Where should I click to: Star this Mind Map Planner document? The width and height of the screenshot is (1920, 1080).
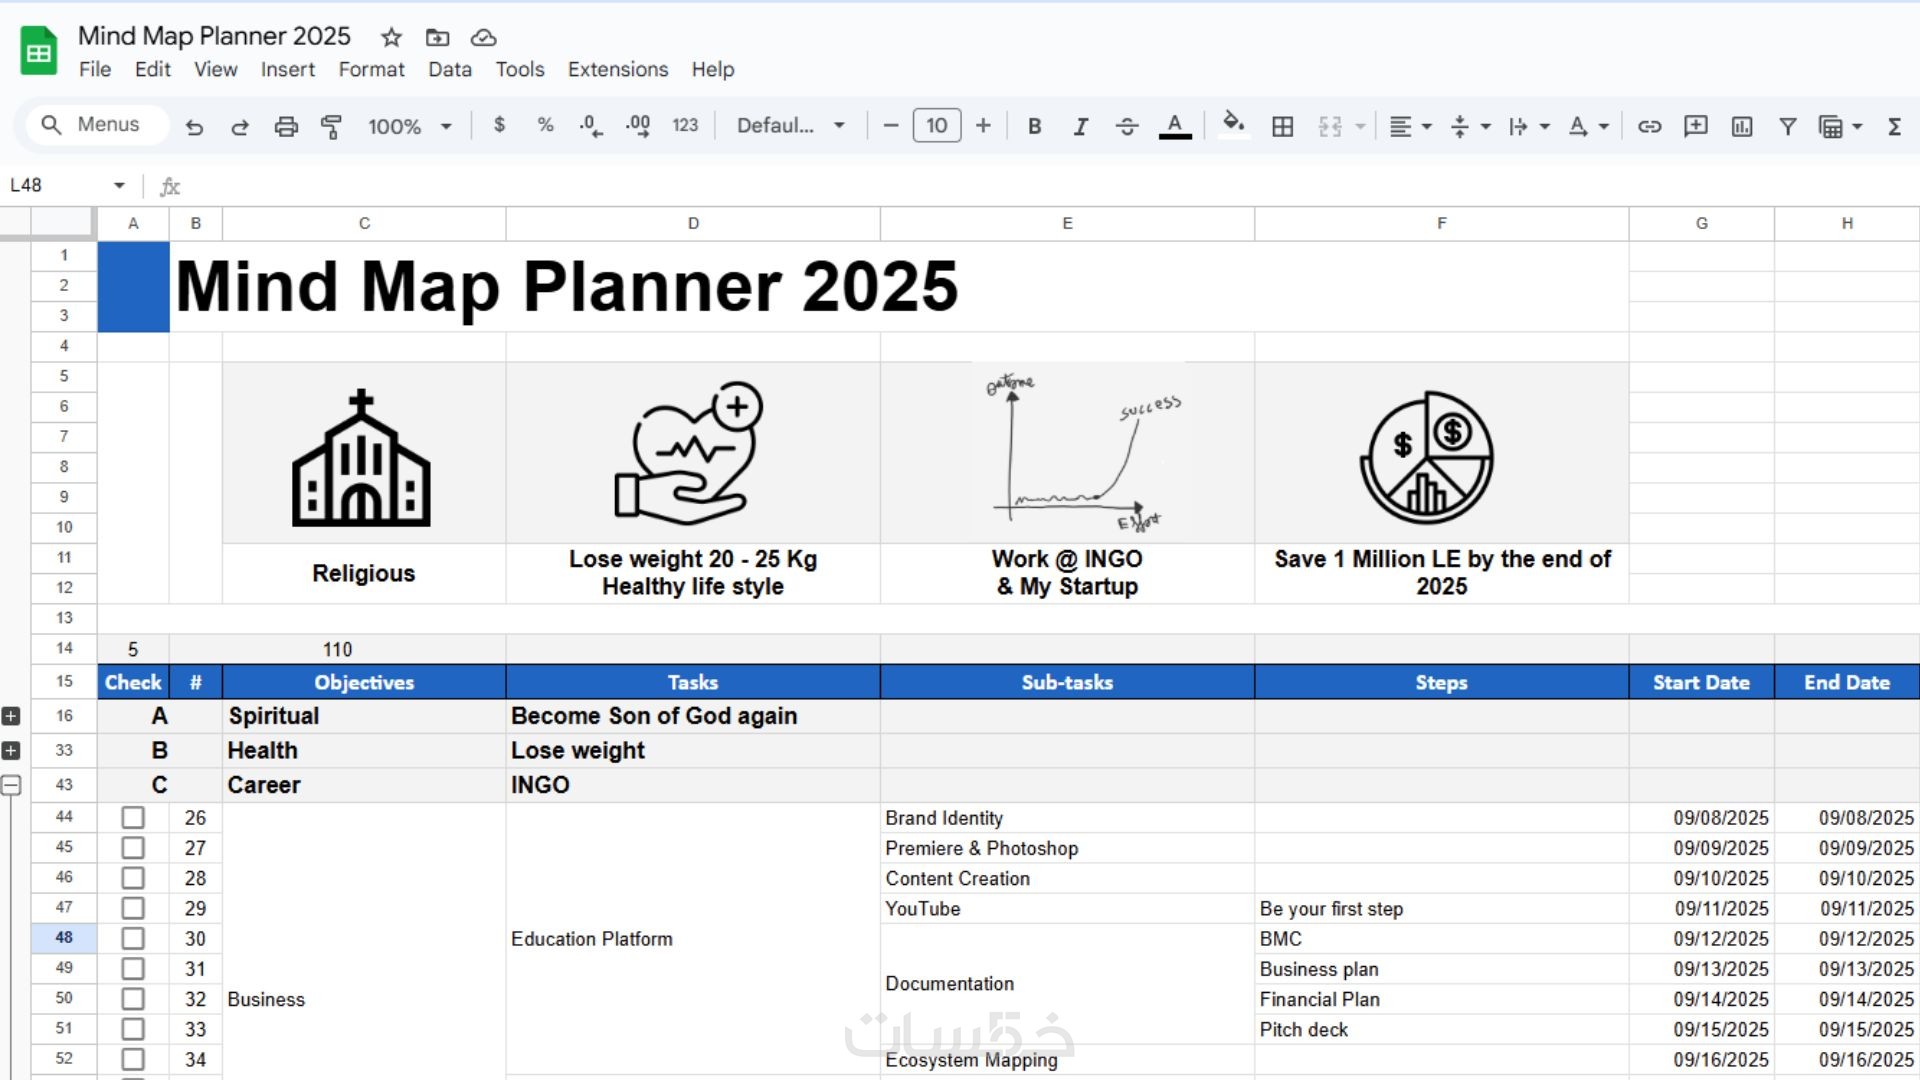coord(391,37)
